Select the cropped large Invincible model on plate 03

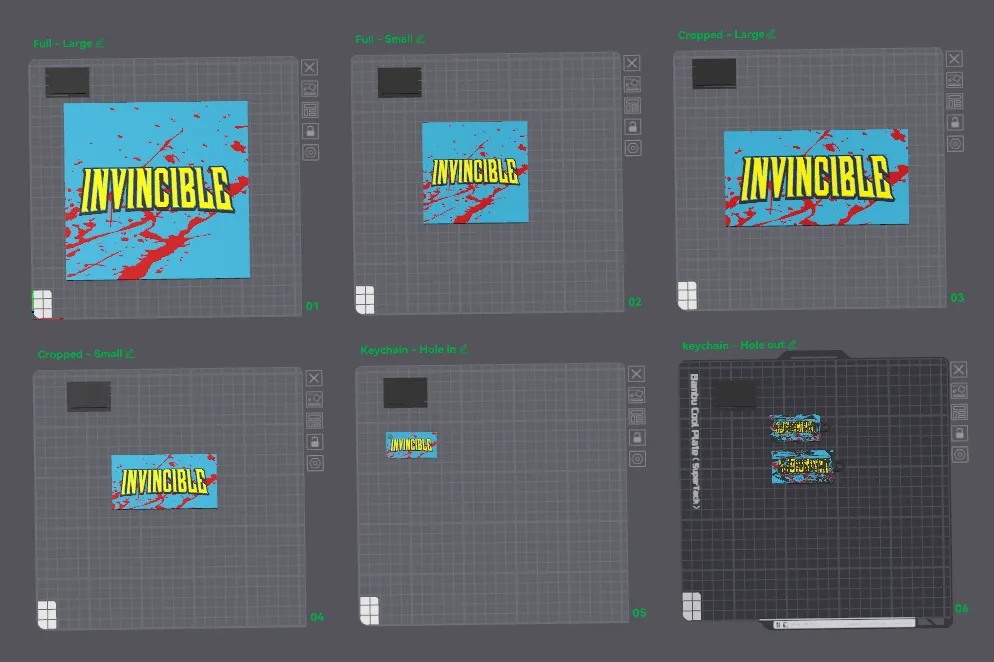coord(816,178)
